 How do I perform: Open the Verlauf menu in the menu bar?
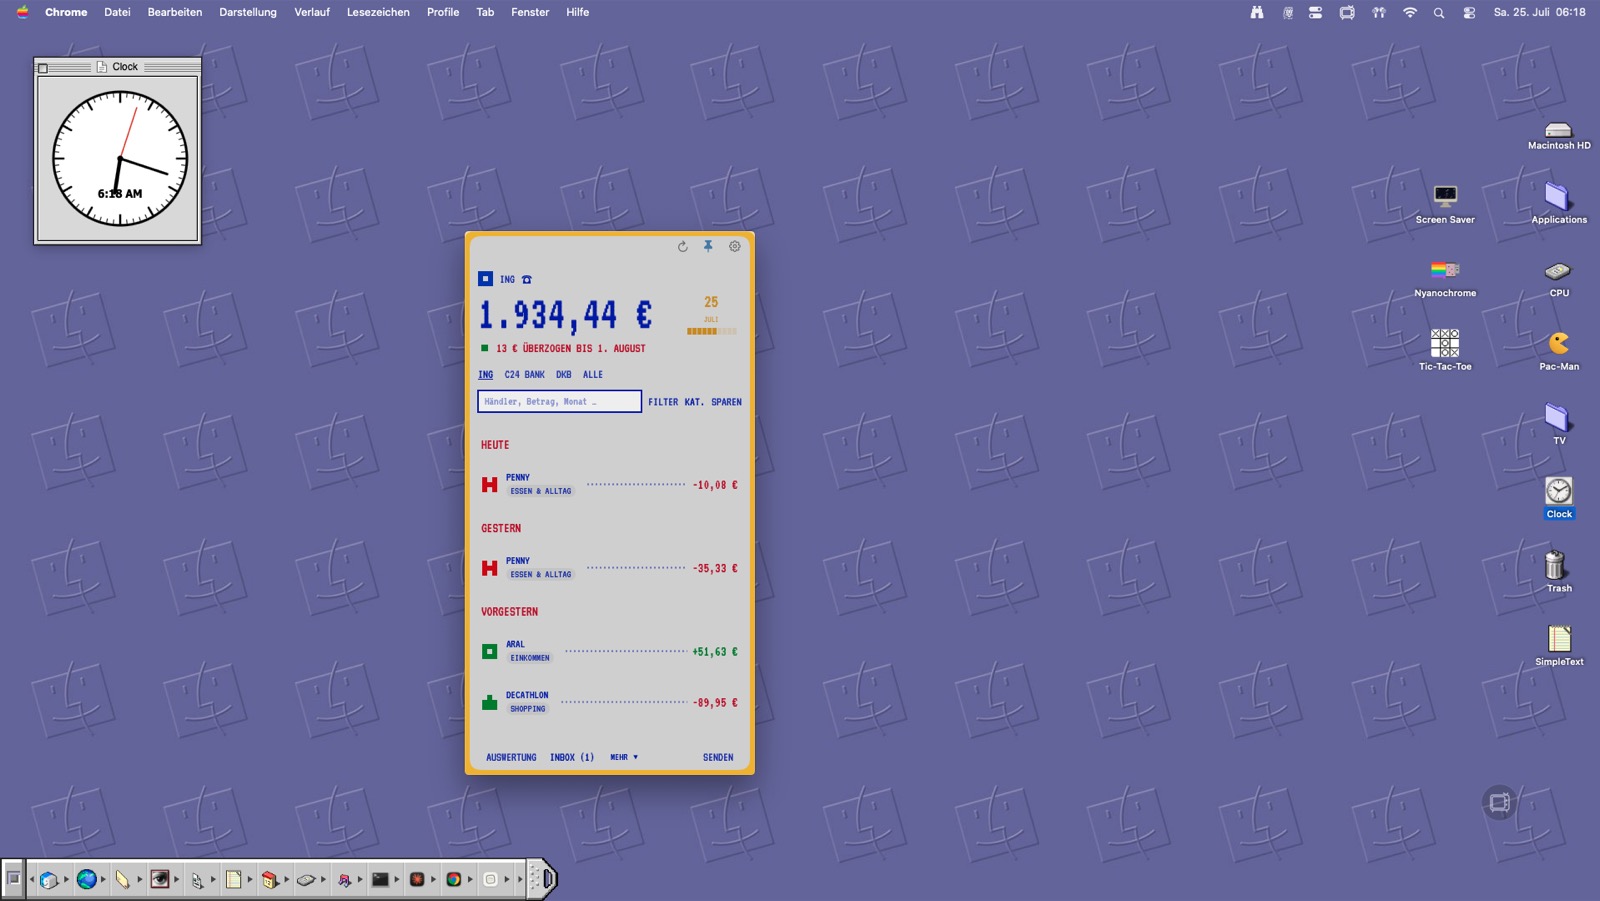(x=312, y=12)
